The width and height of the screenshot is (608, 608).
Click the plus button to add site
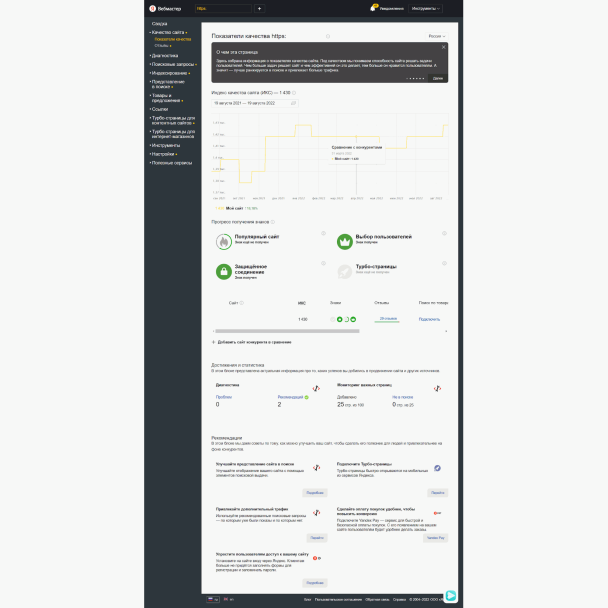(259, 8)
